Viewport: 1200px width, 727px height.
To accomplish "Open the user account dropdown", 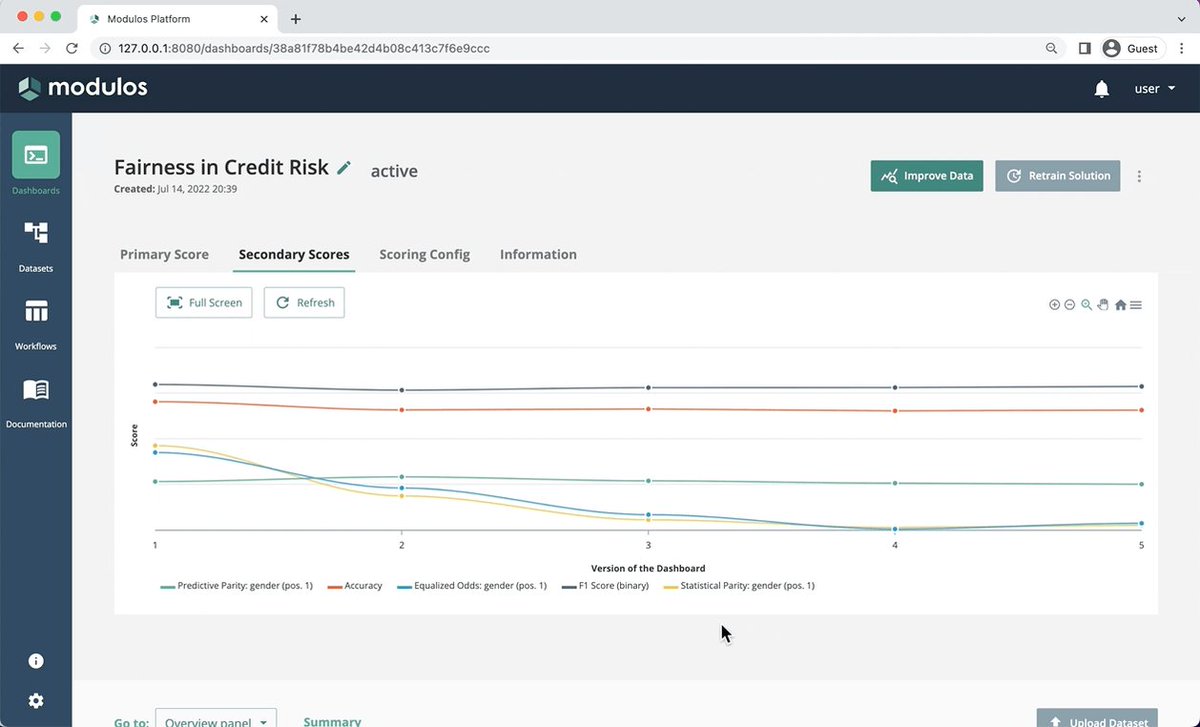I will pyautogui.click(x=1154, y=89).
